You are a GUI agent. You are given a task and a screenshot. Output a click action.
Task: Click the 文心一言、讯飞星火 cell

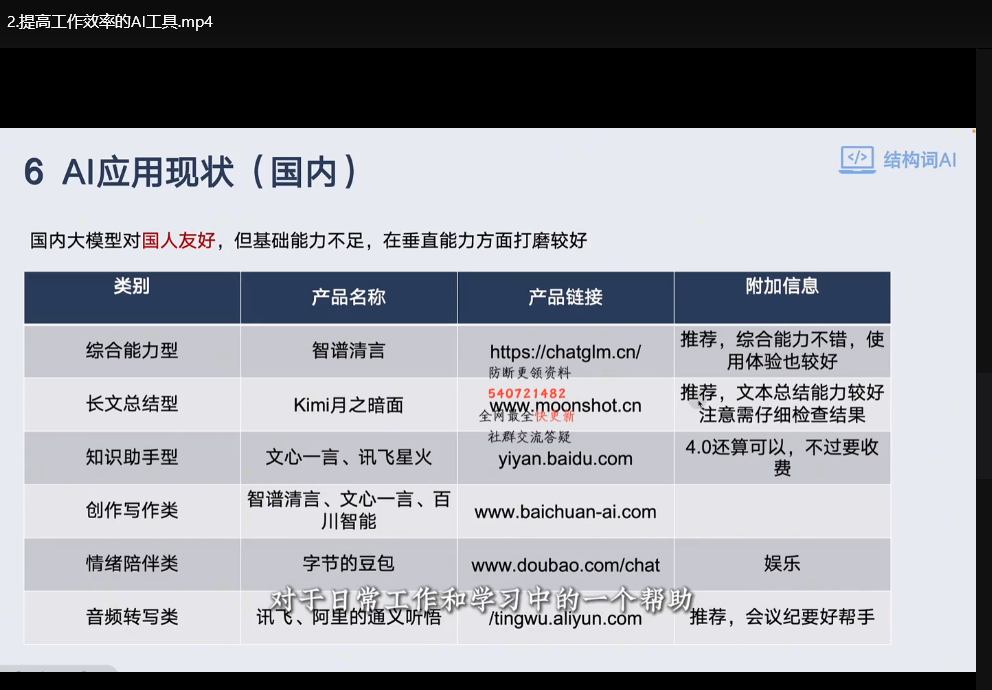(x=349, y=457)
